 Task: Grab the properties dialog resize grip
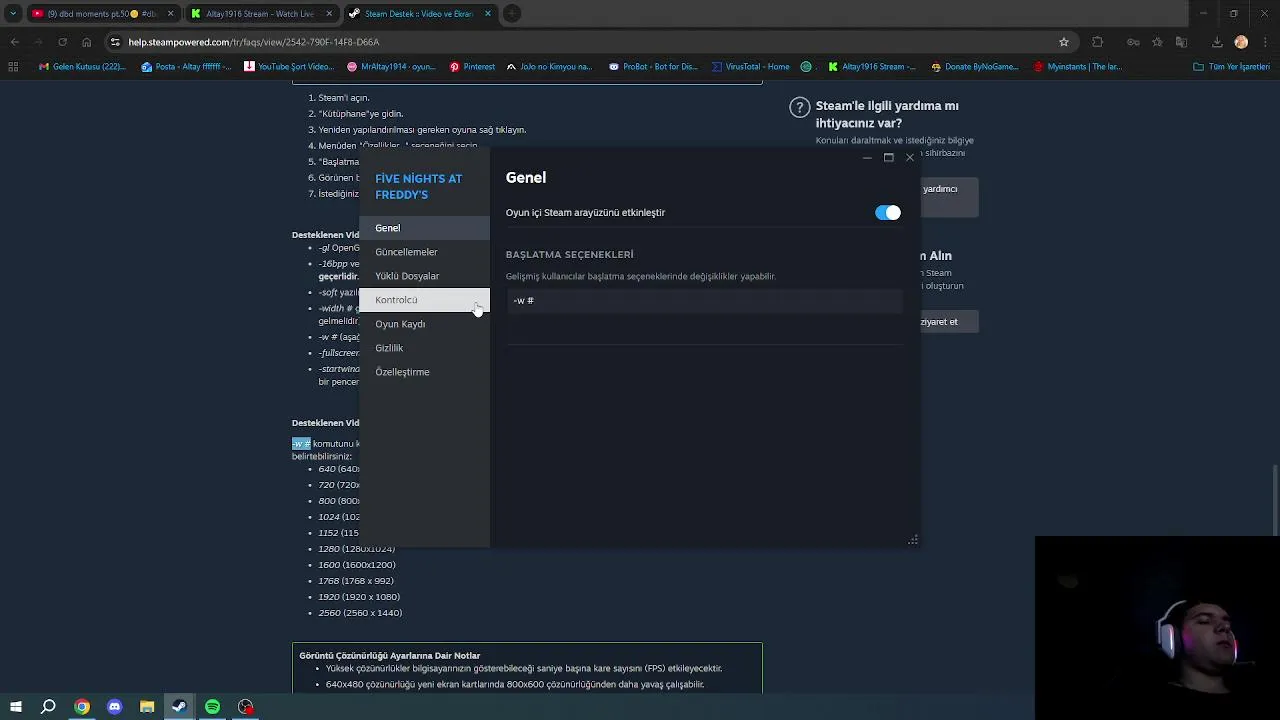pyautogui.click(x=913, y=540)
